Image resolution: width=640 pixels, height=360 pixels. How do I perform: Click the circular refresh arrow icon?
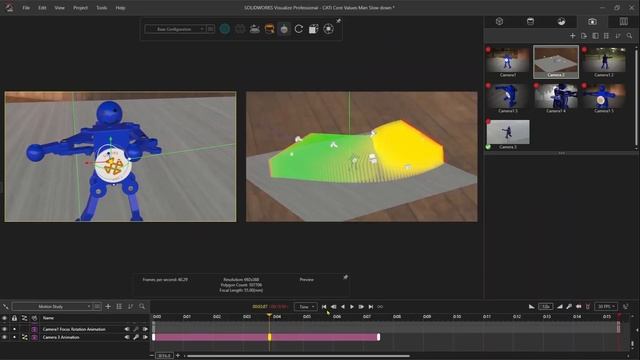point(299,29)
